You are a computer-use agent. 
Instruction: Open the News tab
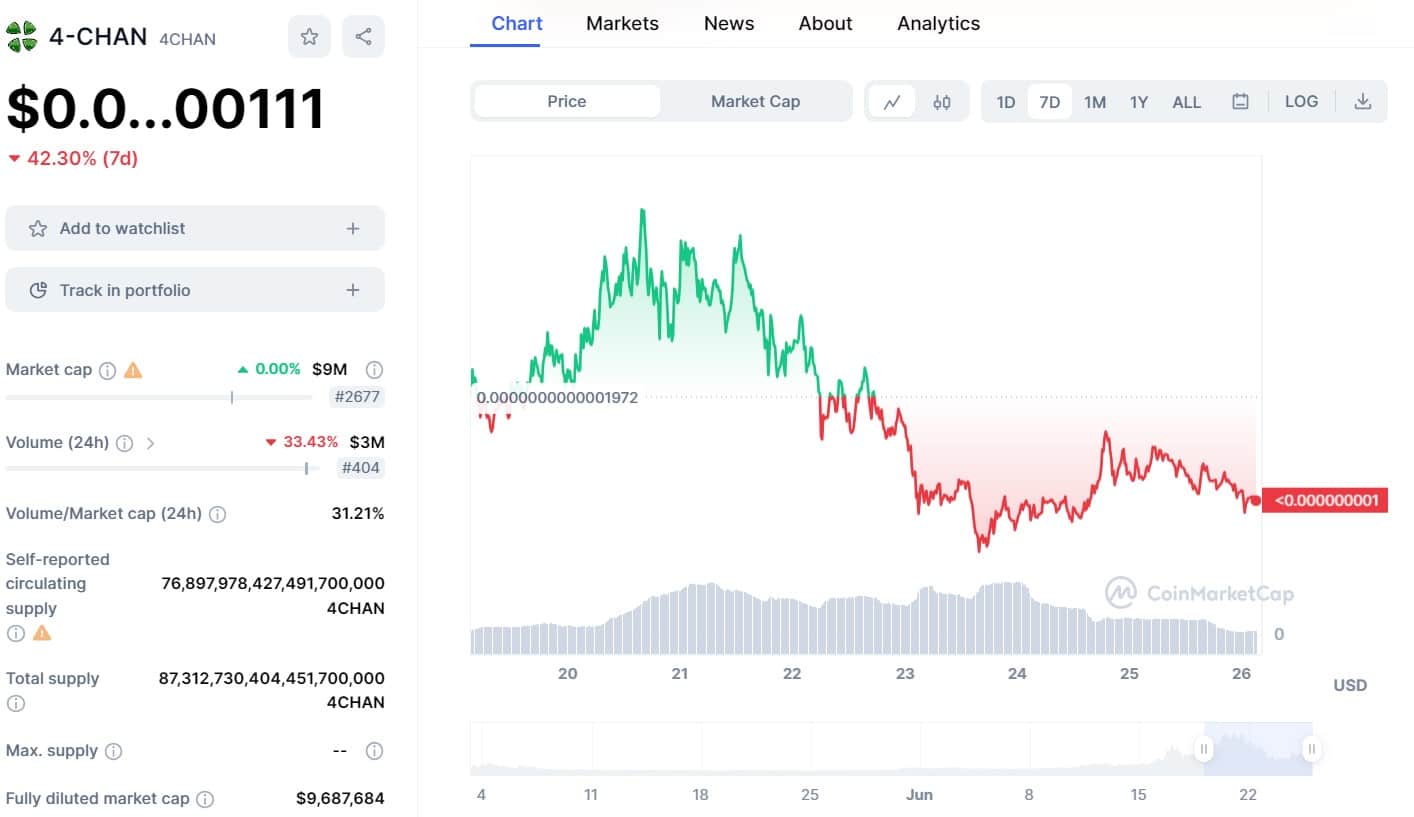[729, 23]
